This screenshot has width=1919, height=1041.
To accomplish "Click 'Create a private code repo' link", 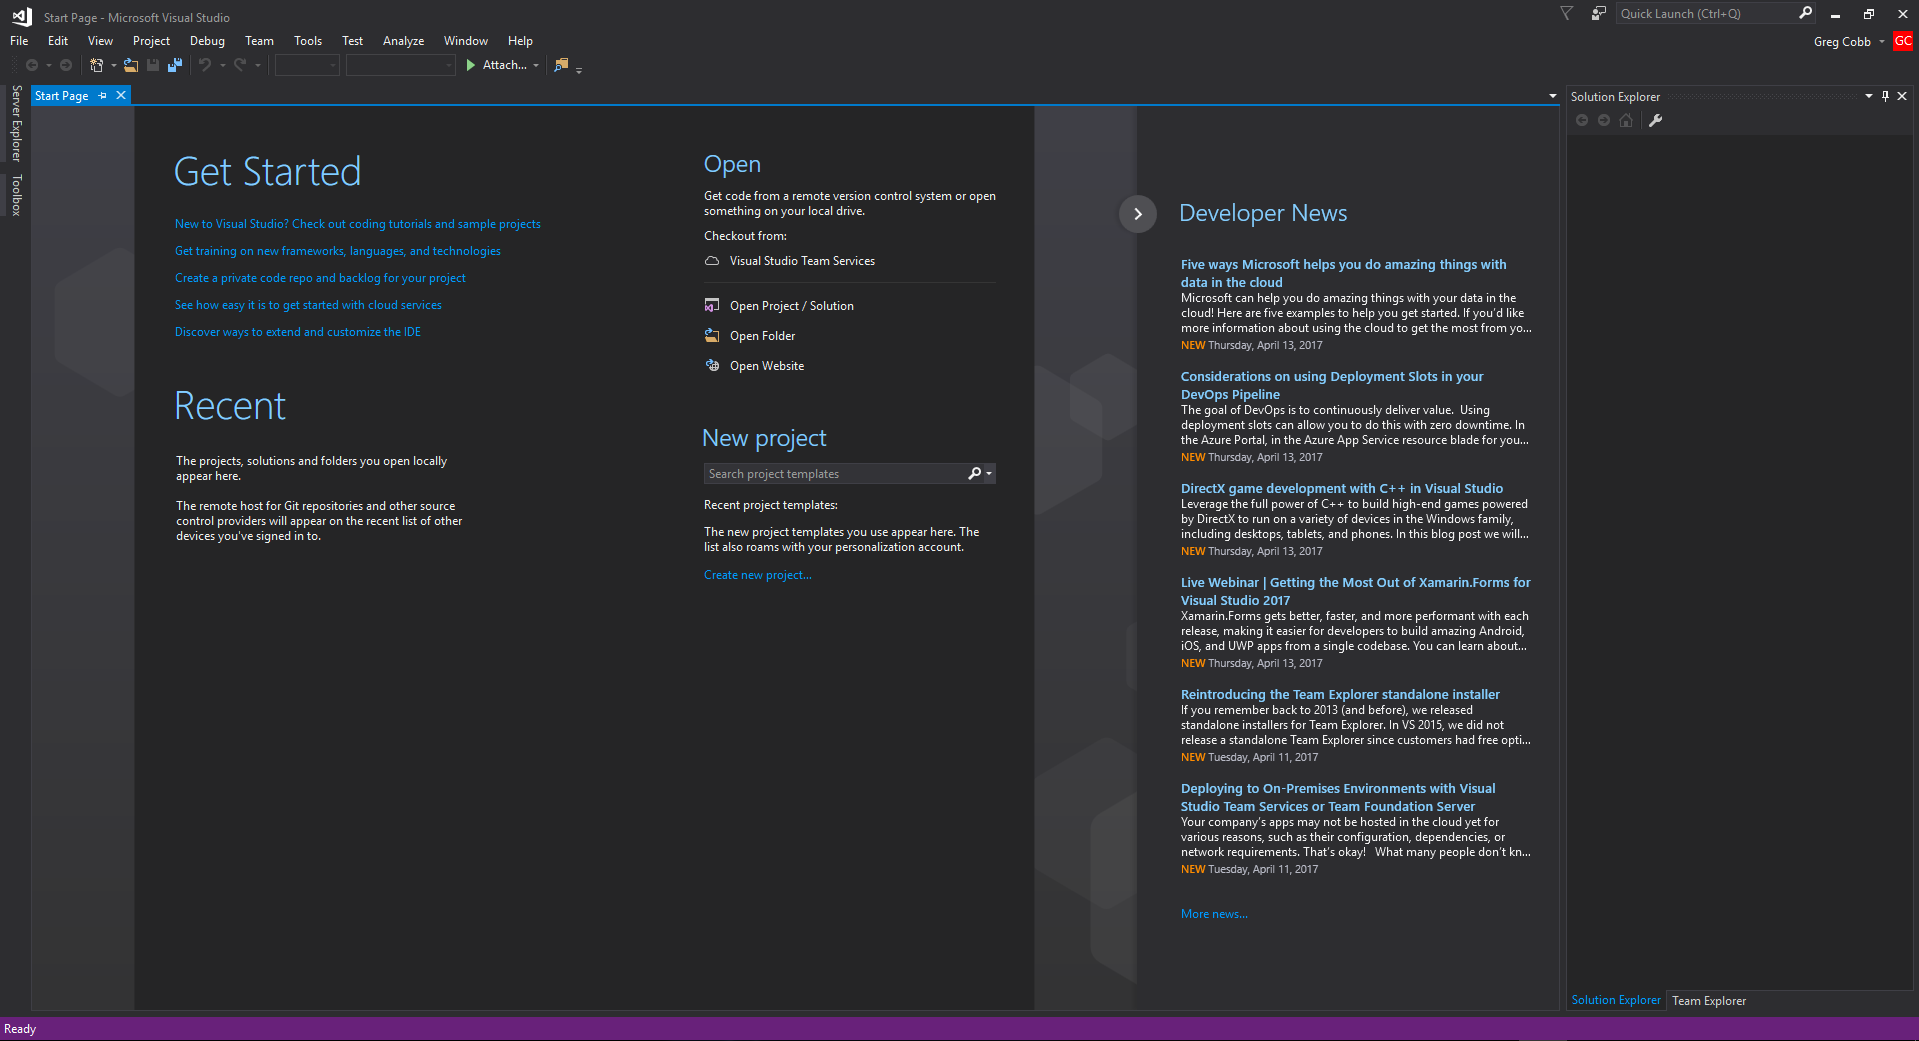I will [320, 278].
